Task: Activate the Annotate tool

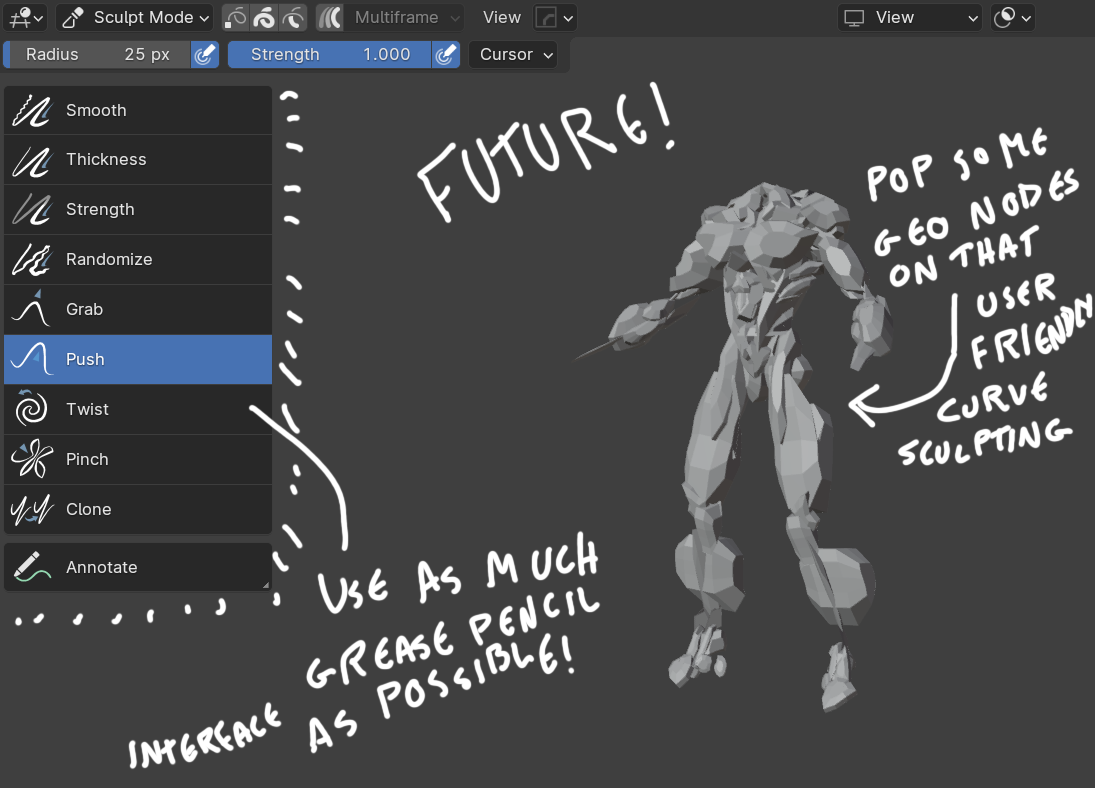Action: pyautogui.click(x=138, y=567)
